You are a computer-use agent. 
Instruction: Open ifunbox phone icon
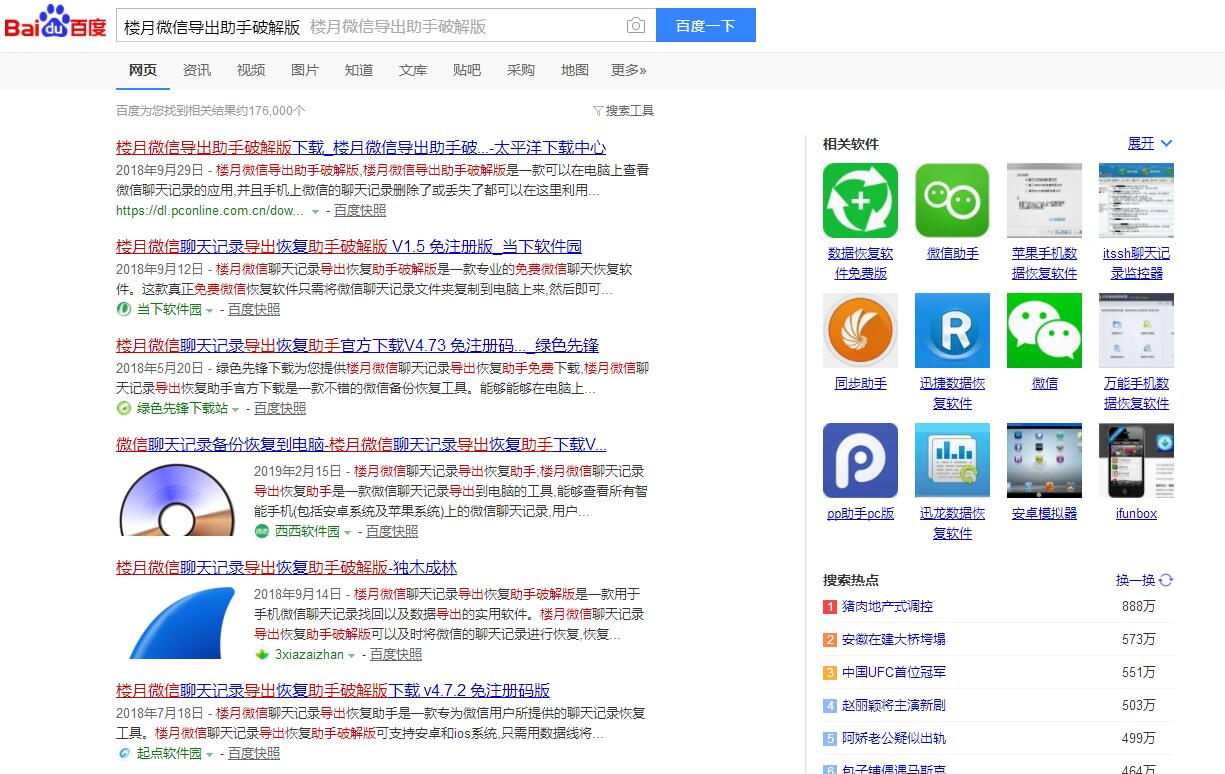[x=1136, y=460]
